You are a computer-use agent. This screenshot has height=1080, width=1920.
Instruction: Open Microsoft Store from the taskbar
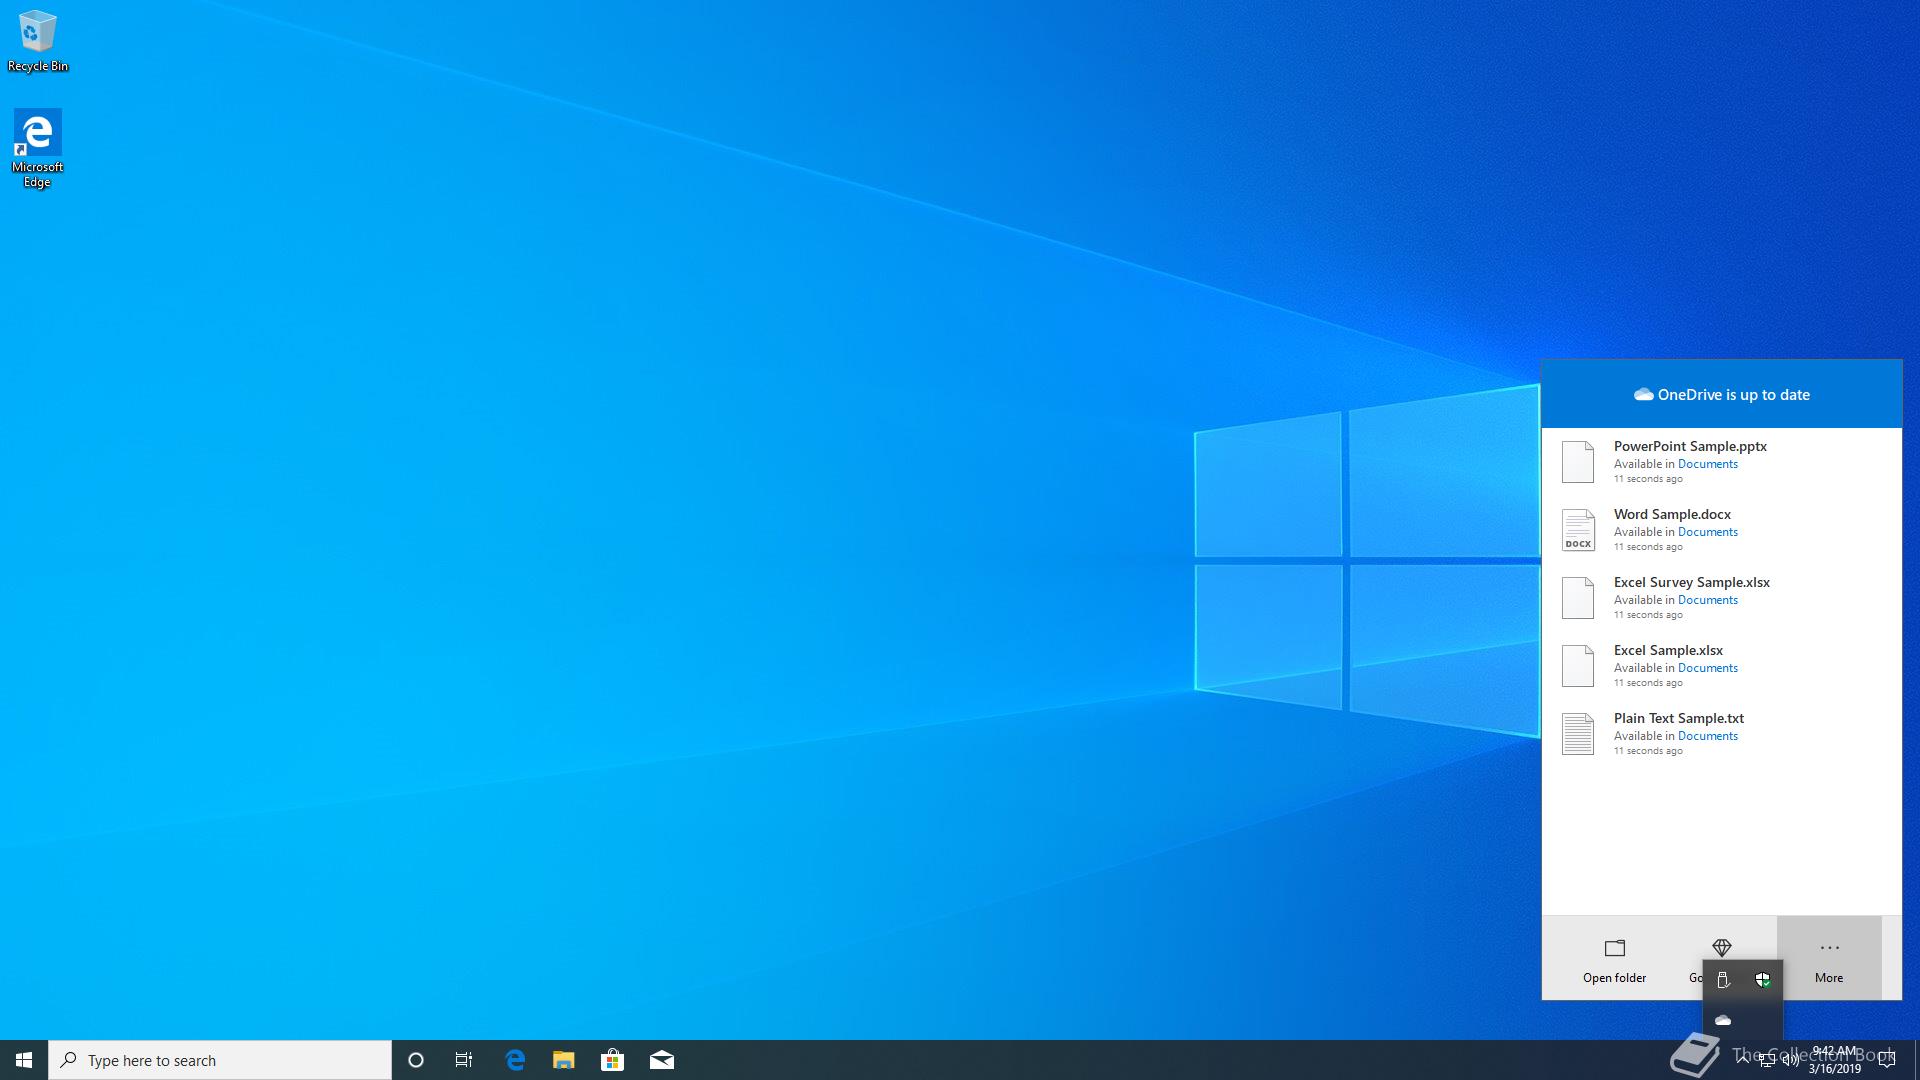tap(612, 1060)
